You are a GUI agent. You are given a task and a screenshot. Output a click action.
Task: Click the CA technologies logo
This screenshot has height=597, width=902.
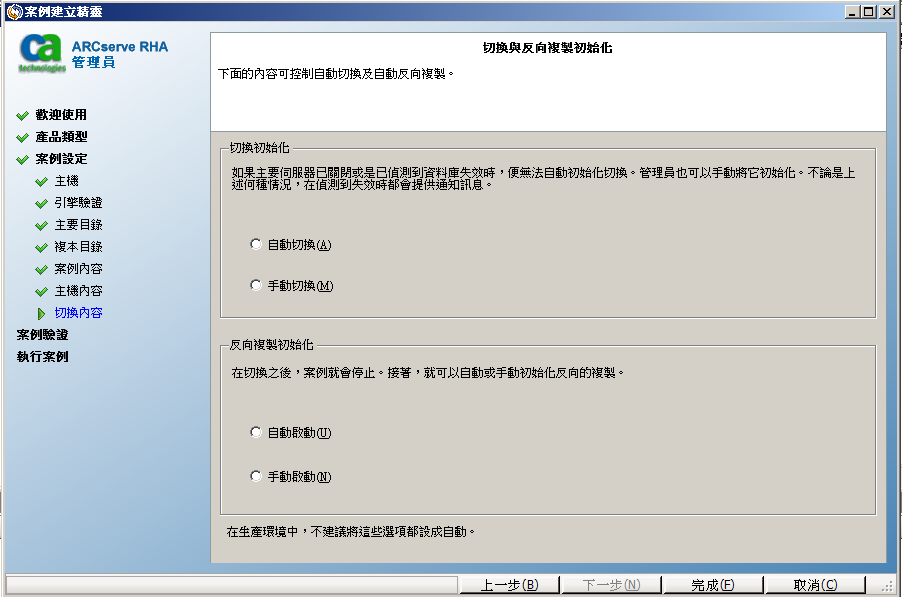click(x=41, y=53)
